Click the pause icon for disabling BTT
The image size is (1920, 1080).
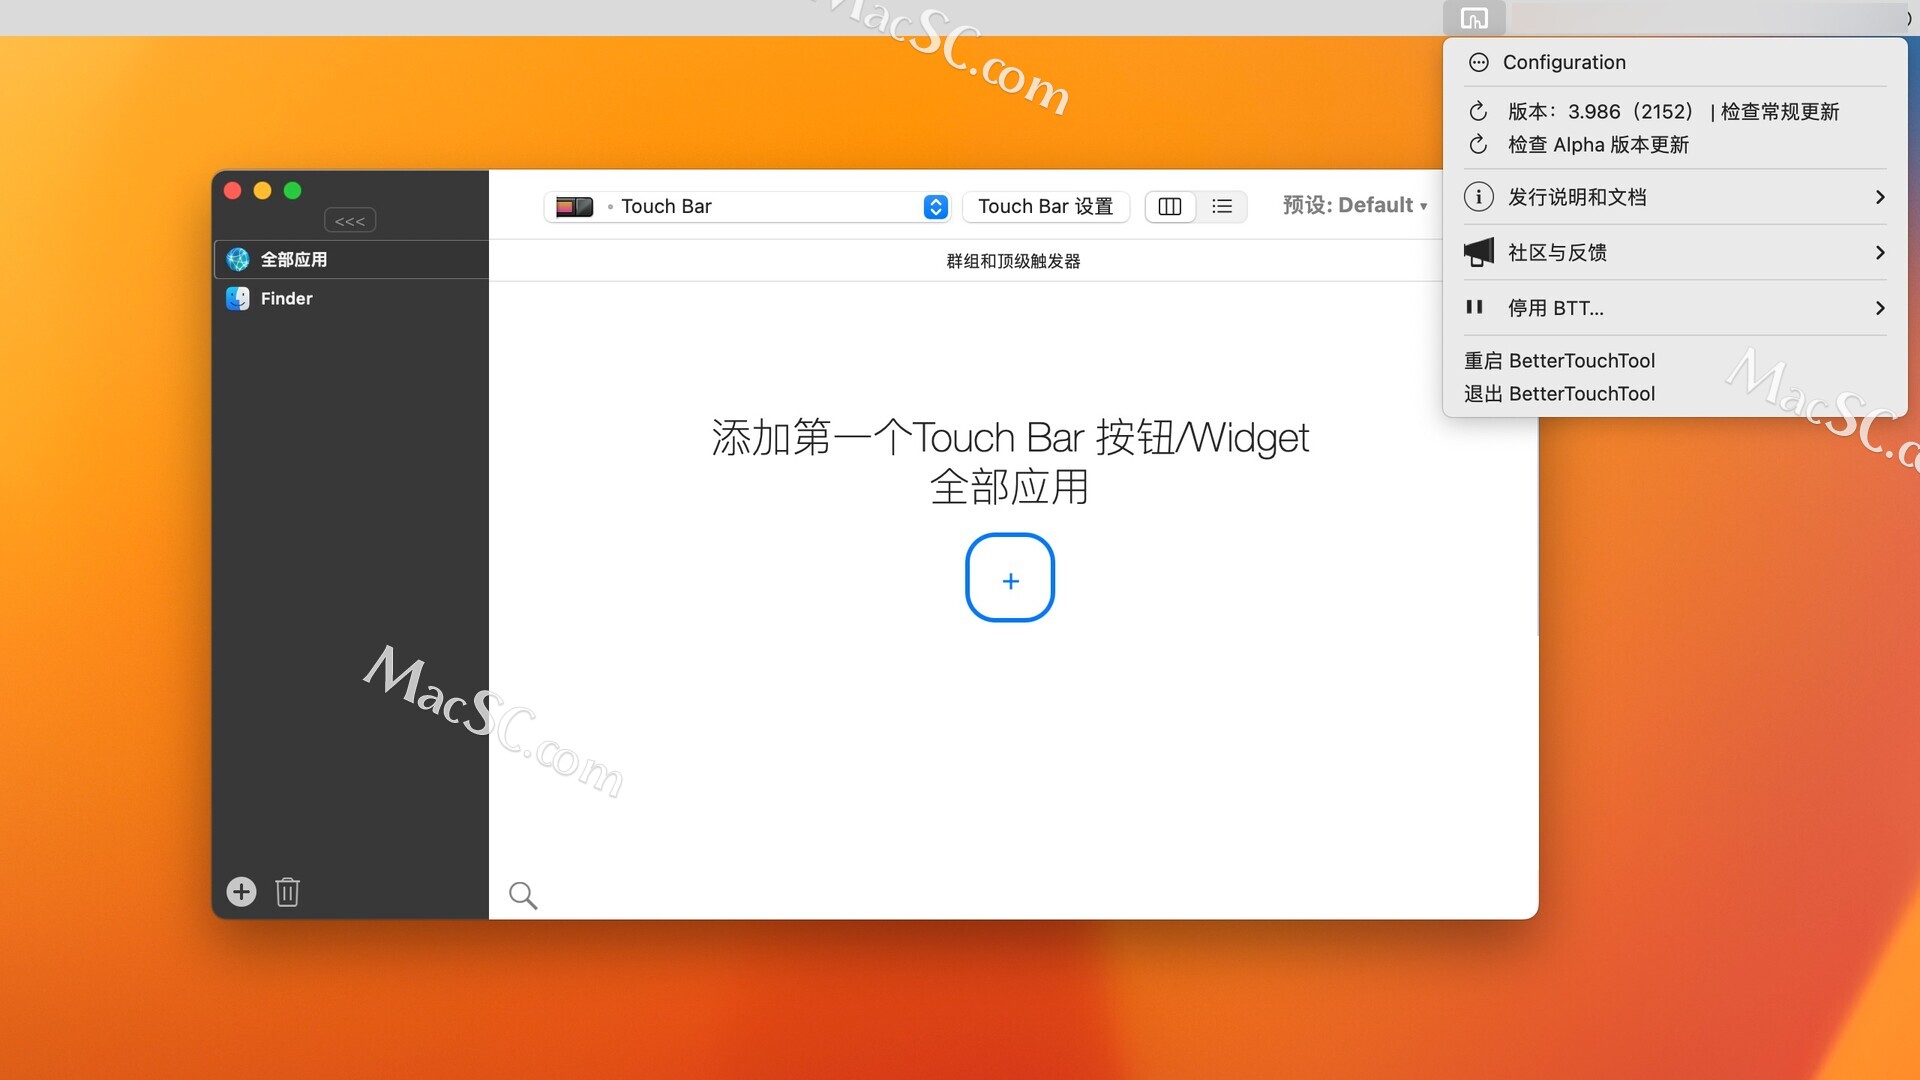click(x=1474, y=307)
